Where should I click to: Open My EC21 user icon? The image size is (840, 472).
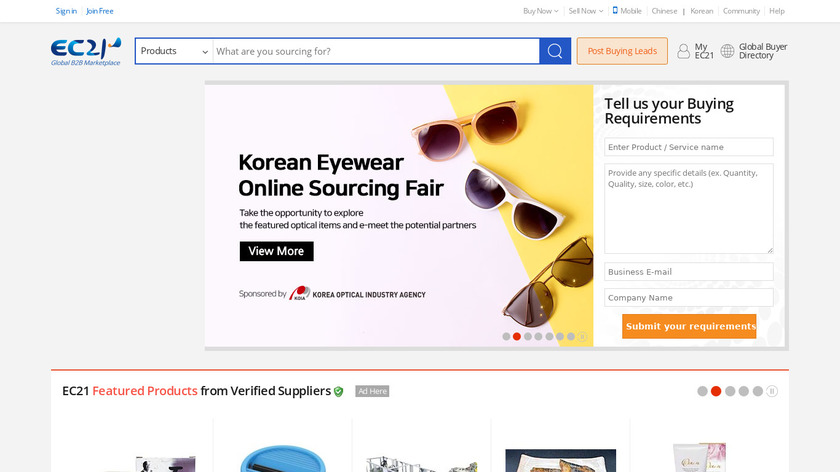tap(684, 51)
